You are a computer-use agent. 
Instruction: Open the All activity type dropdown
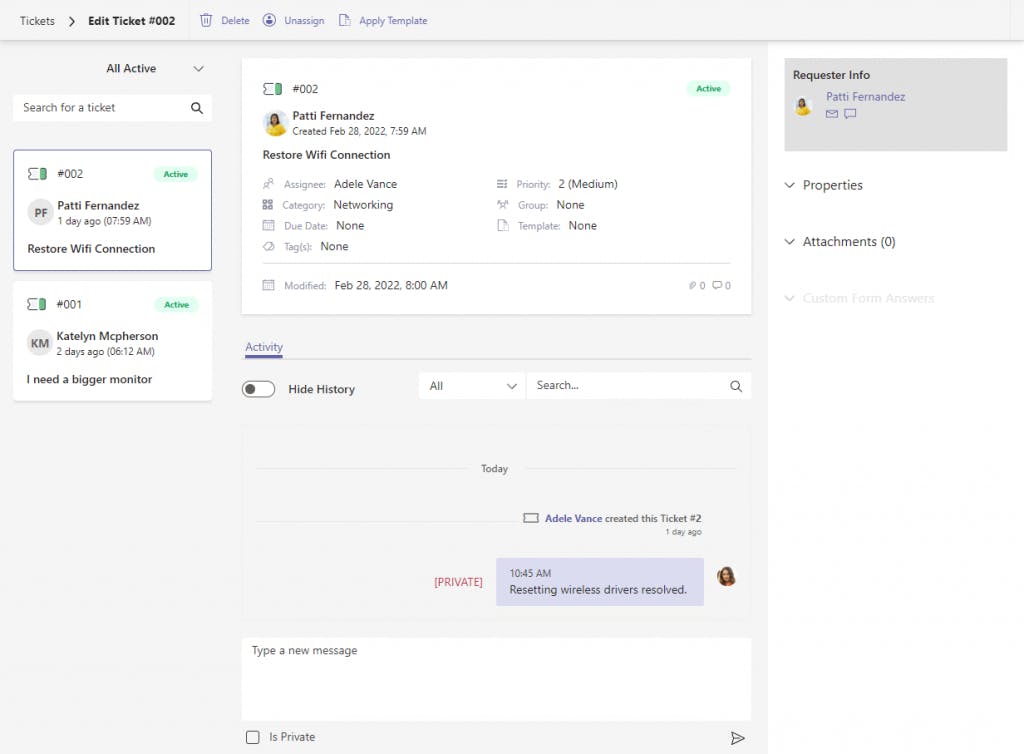(472, 386)
